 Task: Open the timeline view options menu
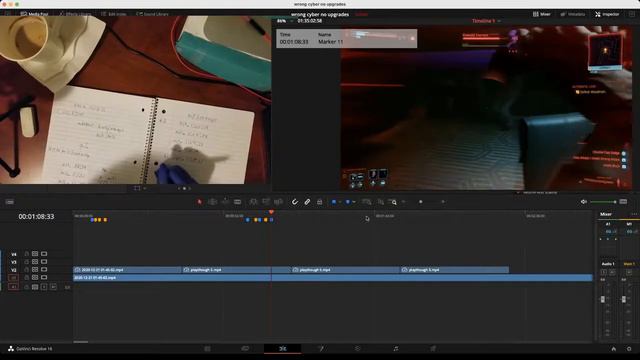point(10,202)
